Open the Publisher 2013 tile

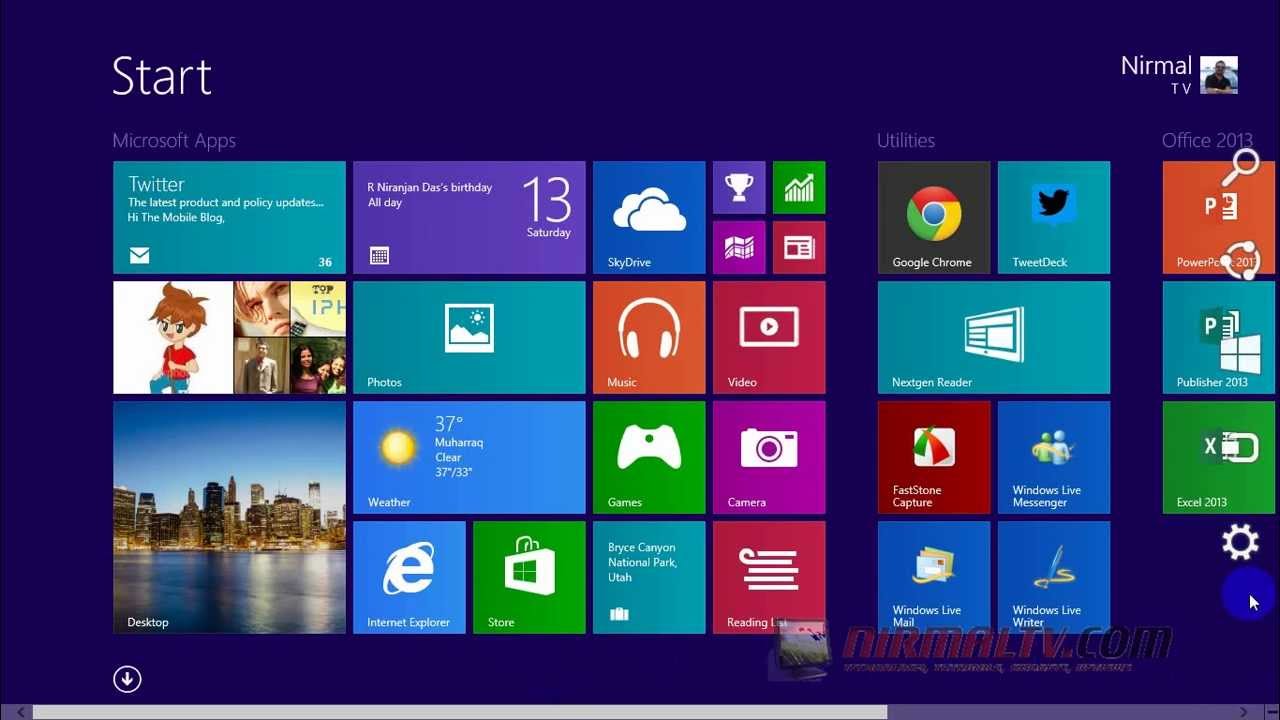tap(1219, 337)
